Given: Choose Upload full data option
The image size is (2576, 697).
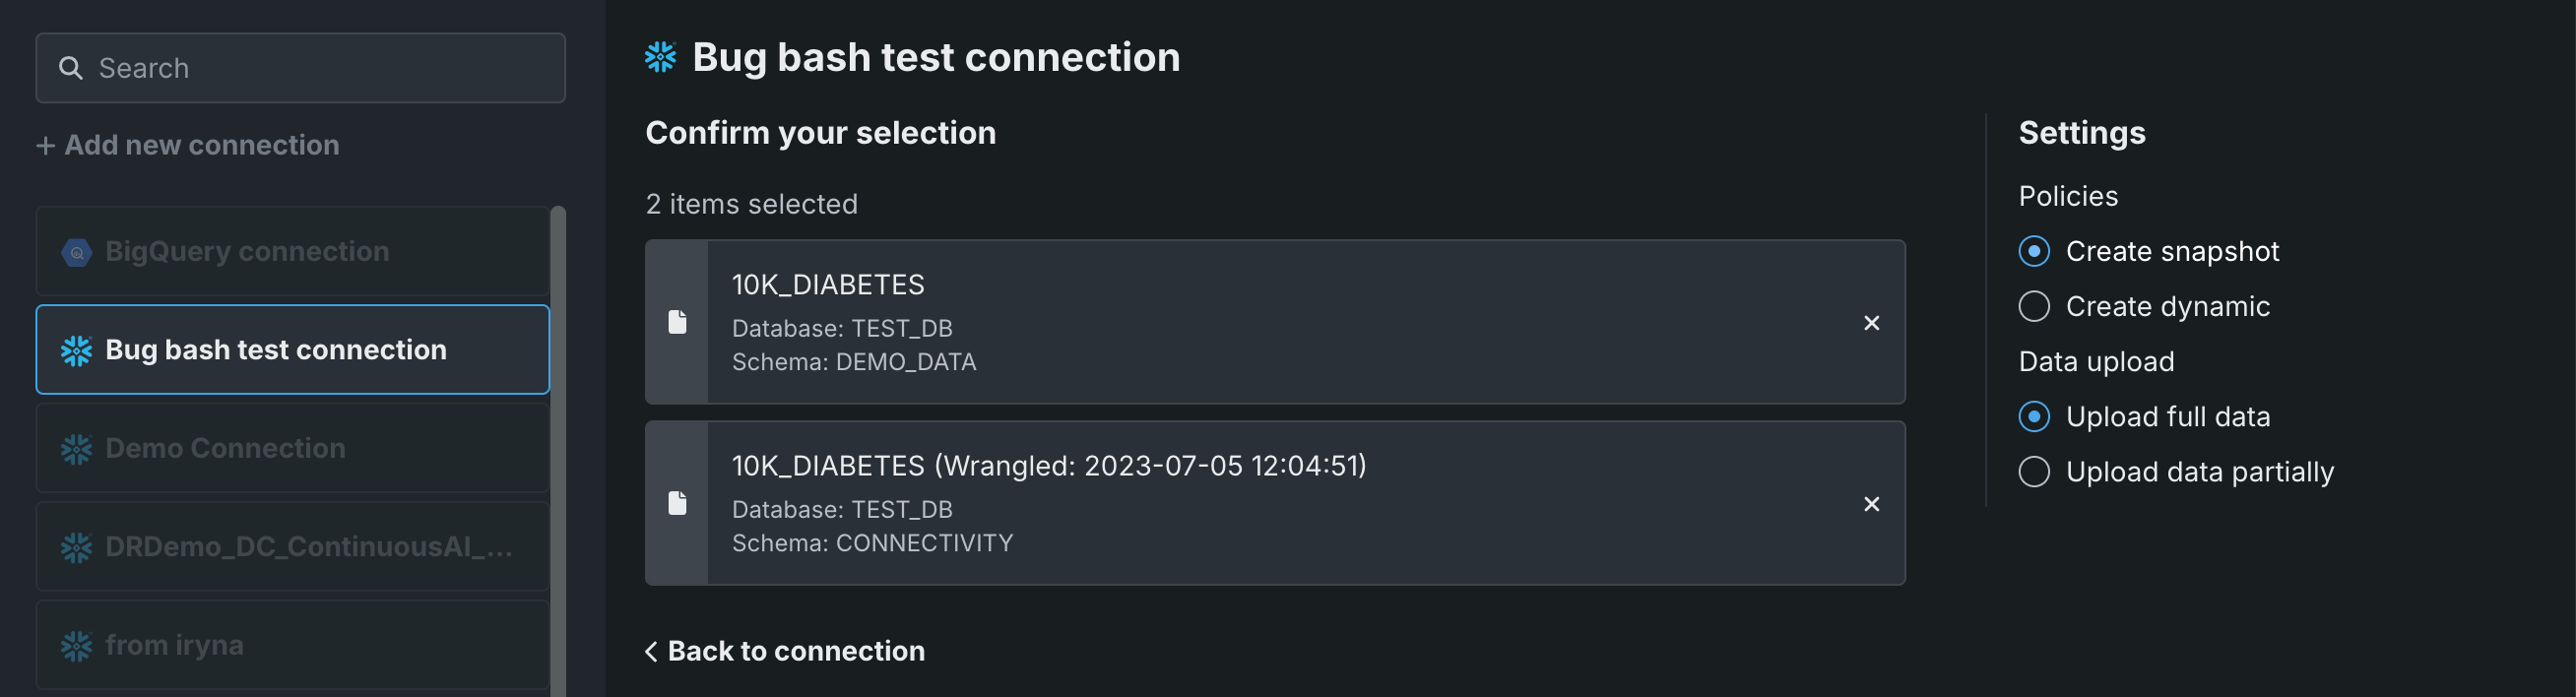Looking at the screenshot, I should click(x=2034, y=416).
